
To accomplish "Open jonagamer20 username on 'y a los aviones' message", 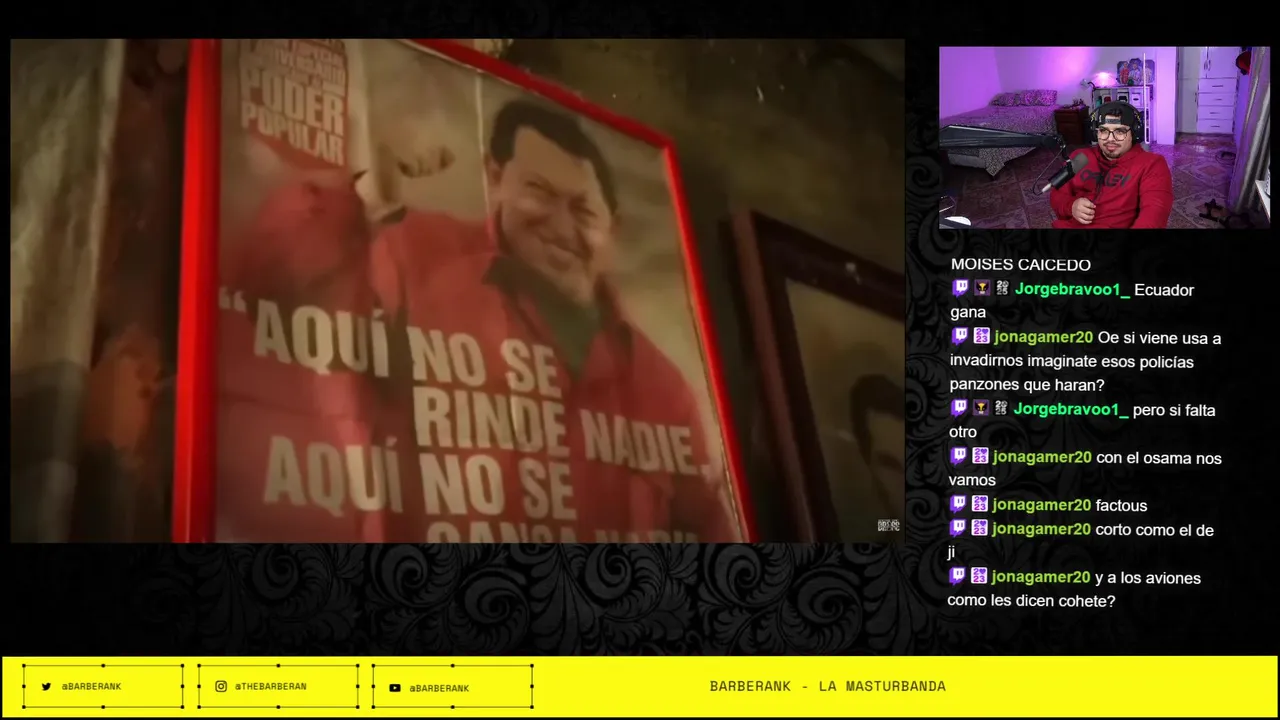I will point(1041,578).
